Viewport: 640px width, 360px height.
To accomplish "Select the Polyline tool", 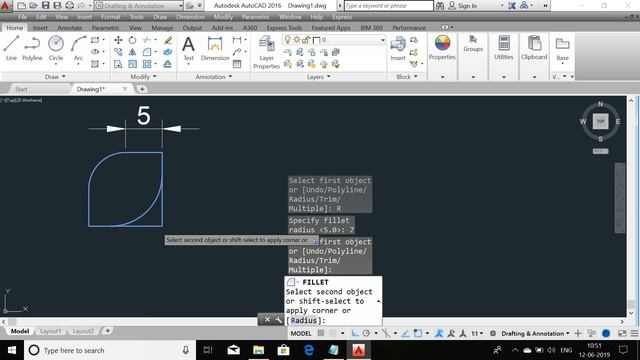I will 32,48.
